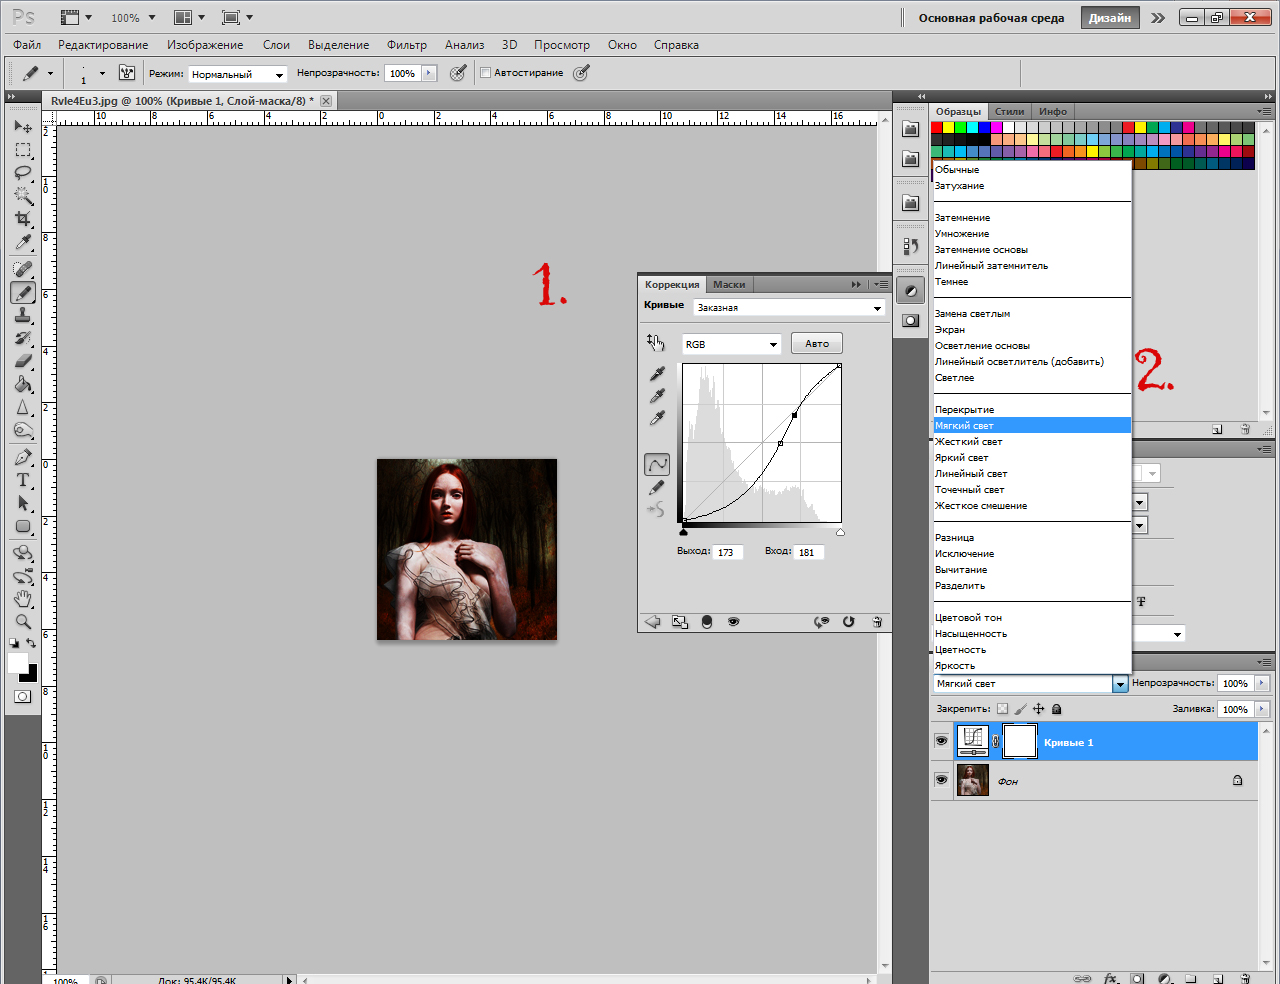Select Основная рабочая среда workspace
The width and height of the screenshot is (1280, 984).
(991, 18)
